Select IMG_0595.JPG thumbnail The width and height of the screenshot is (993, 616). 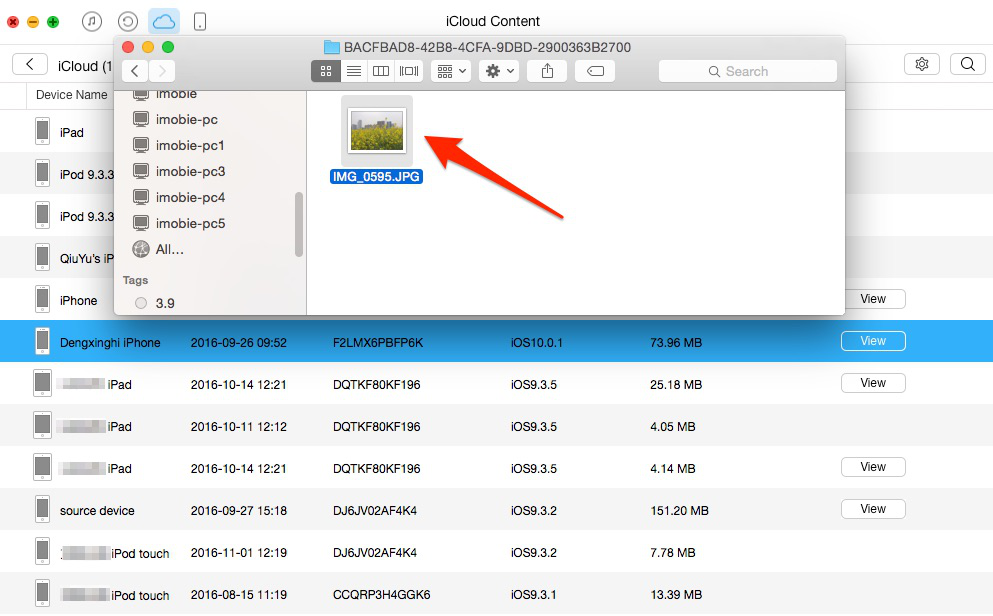click(377, 130)
